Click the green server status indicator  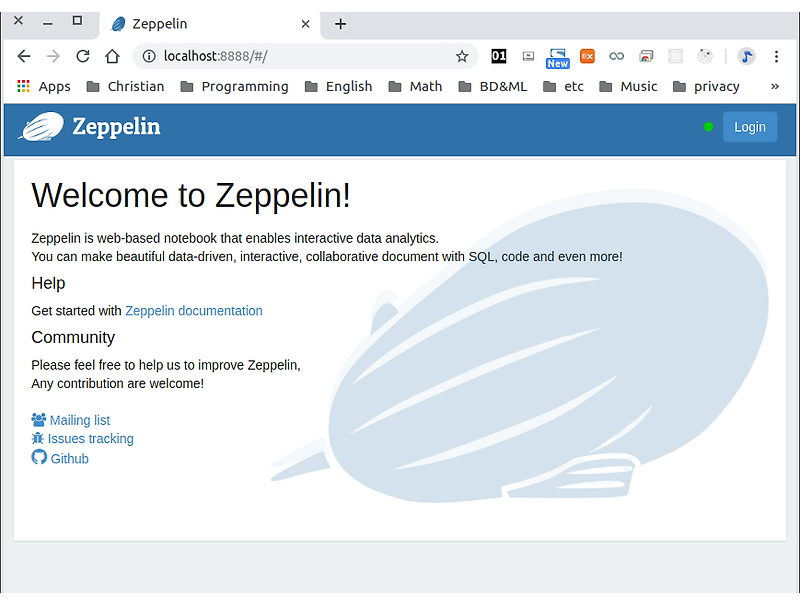708,127
